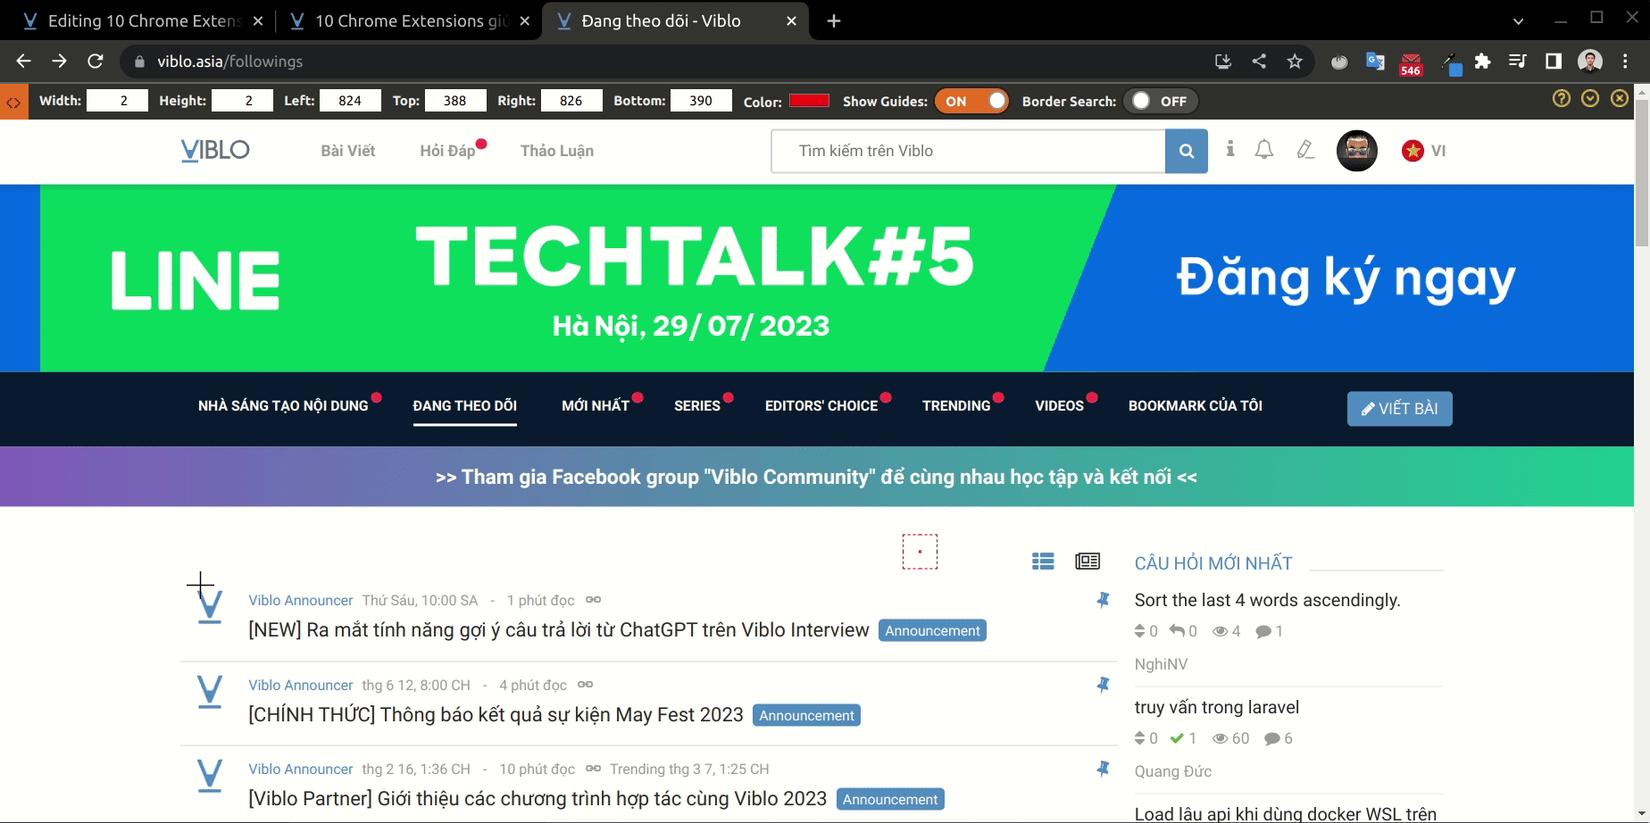Image resolution: width=1650 pixels, height=823 pixels.
Task: Click the Facebook group Viblo Community banner
Action: 816,477
